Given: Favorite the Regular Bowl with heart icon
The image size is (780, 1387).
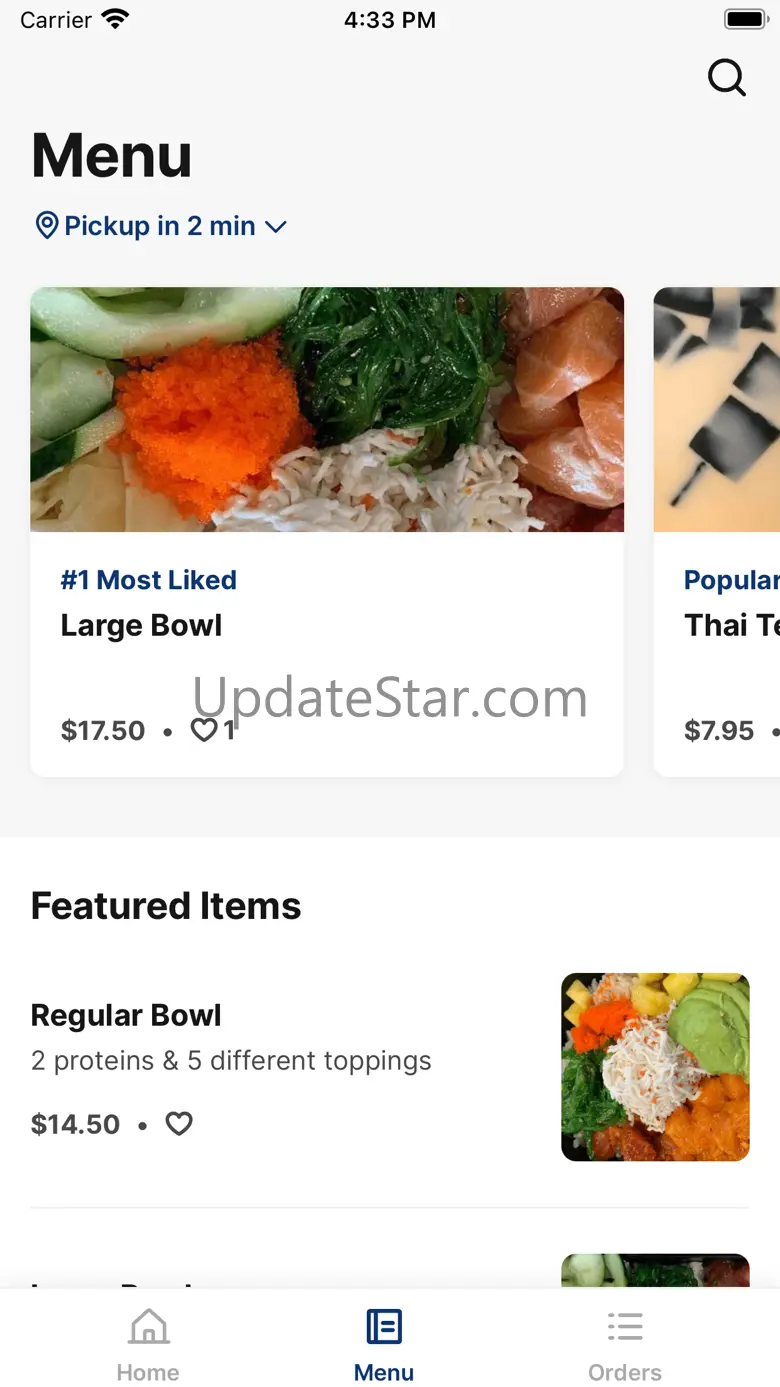Looking at the screenshot, I should coord(179,1124).
